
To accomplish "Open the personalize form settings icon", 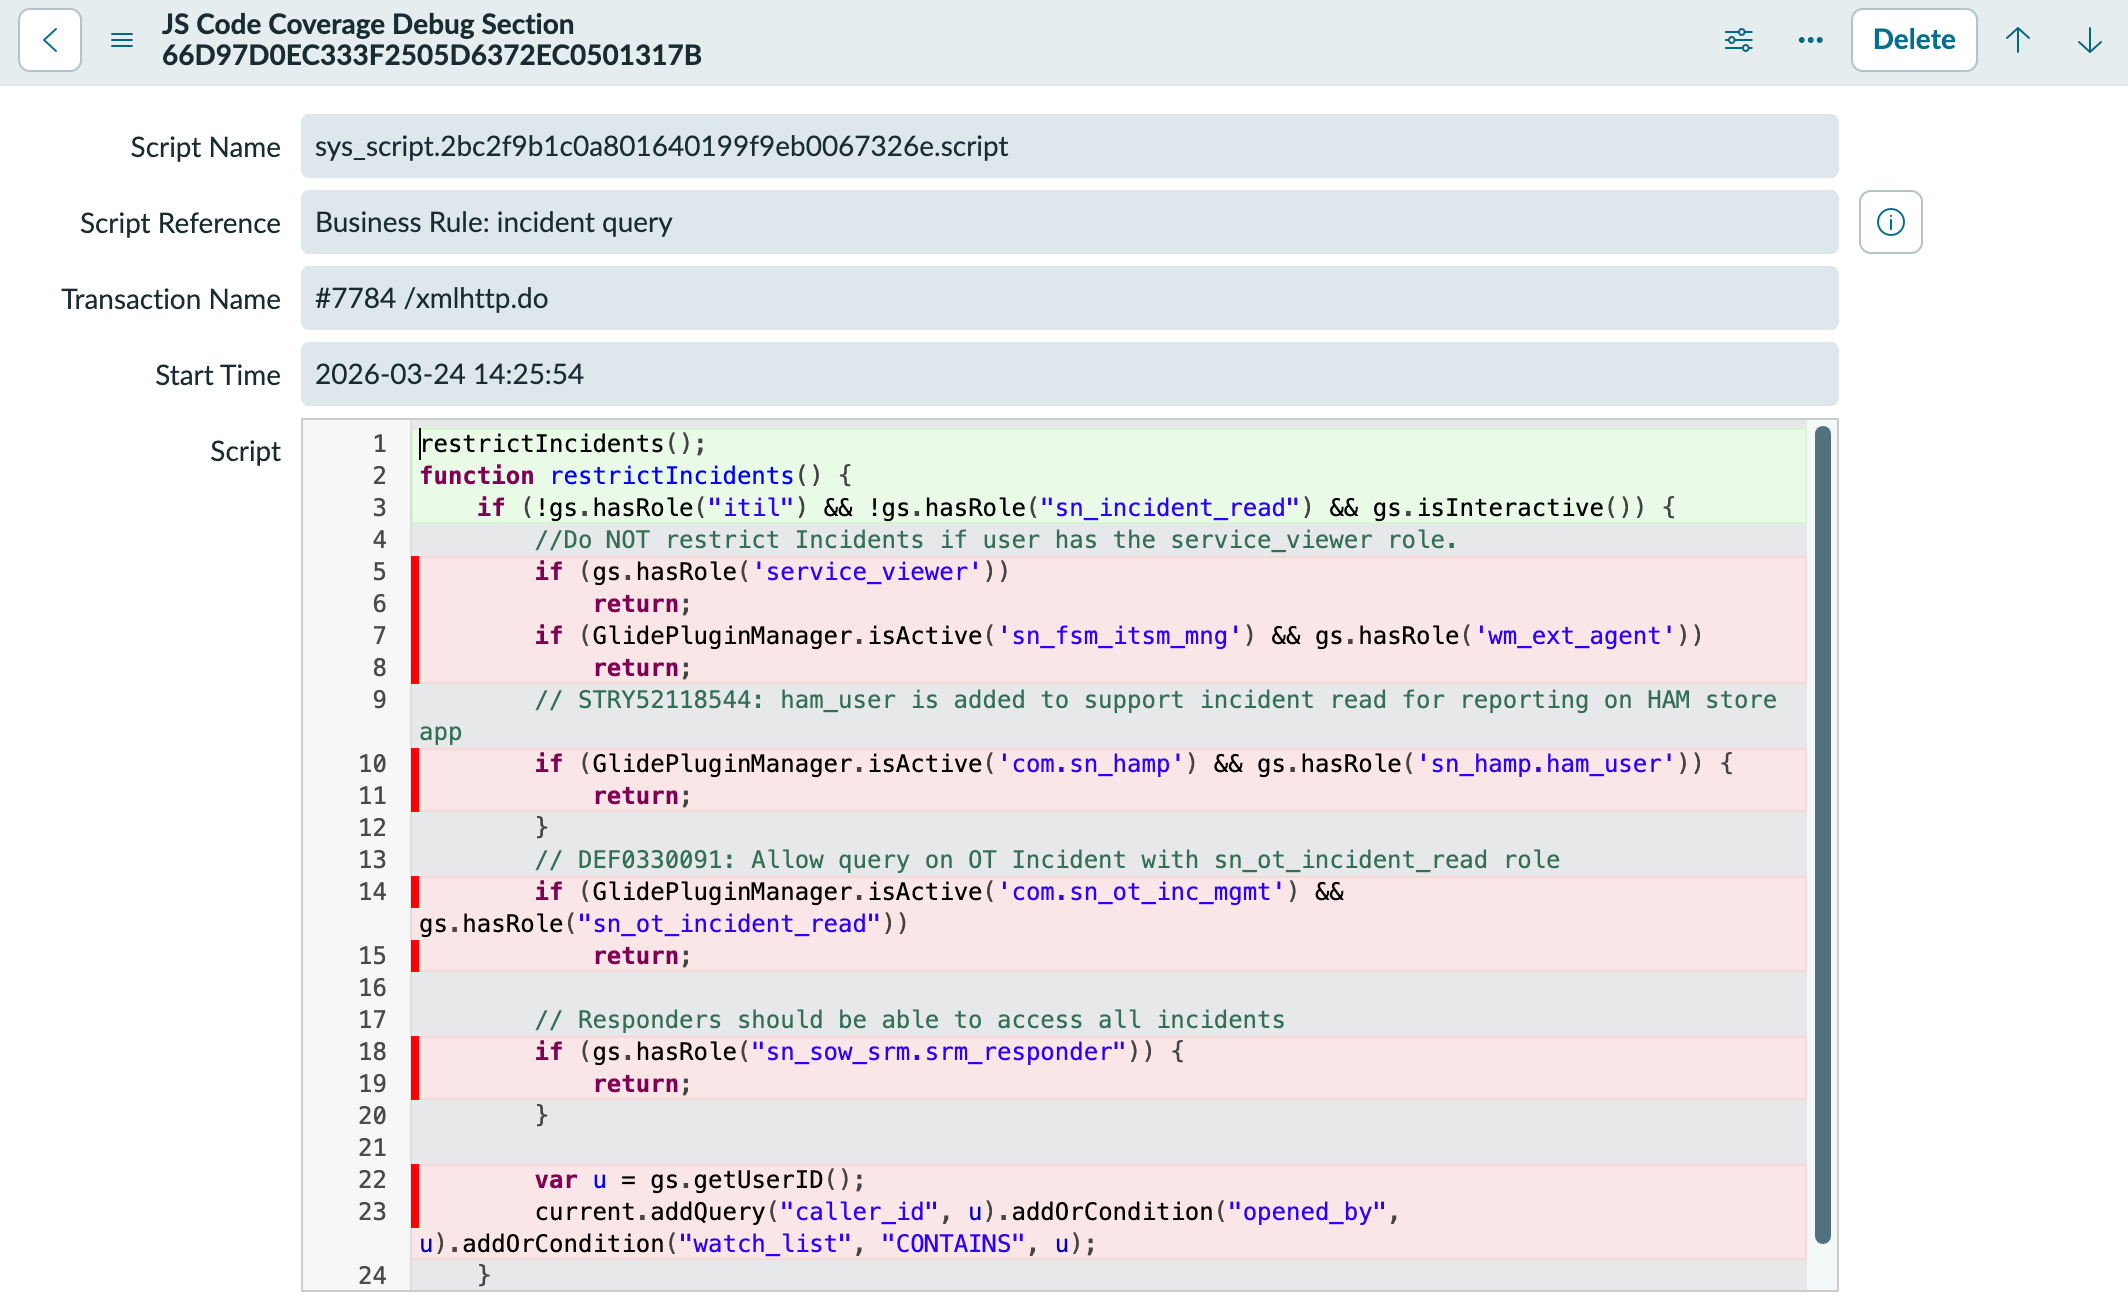I will coord(1739,40).
